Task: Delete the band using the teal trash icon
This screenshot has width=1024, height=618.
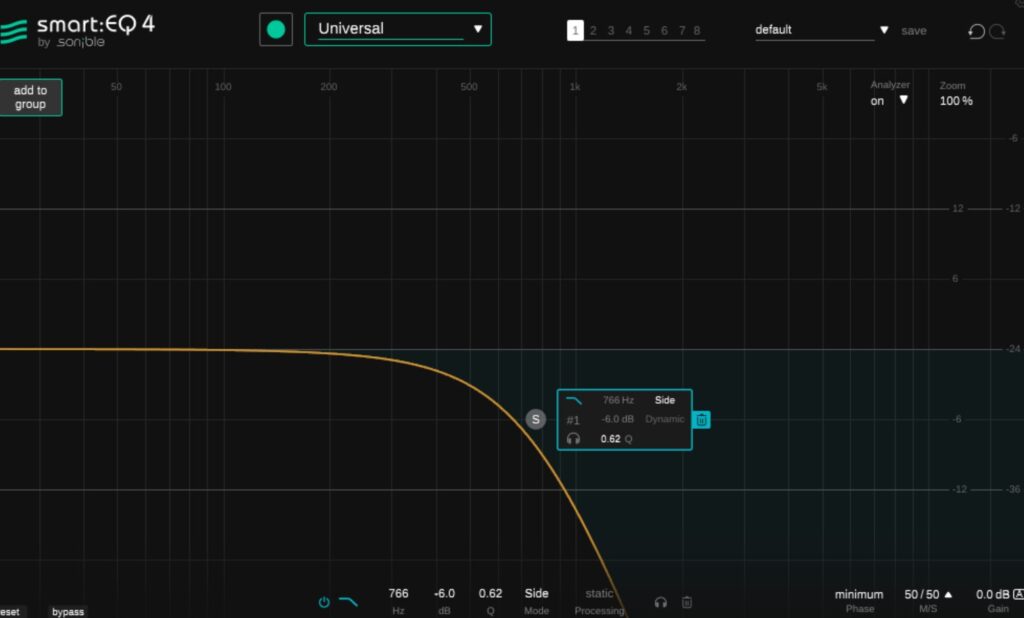Action: pyautogui.click(x=702, y=420)
